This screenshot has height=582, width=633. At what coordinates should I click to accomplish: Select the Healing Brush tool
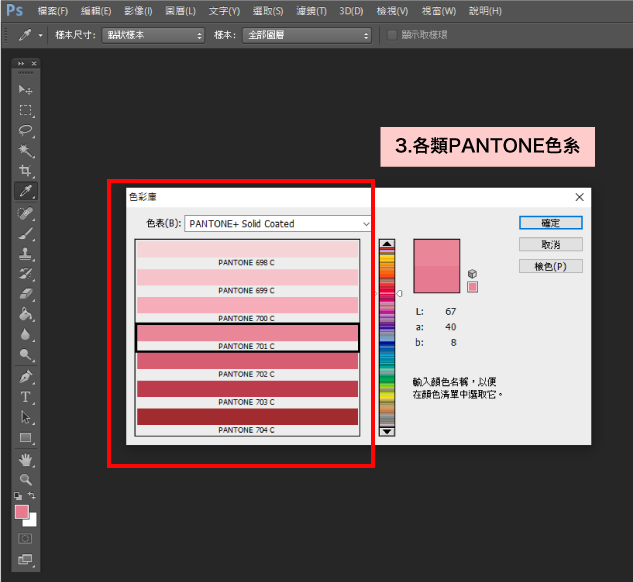25,213
